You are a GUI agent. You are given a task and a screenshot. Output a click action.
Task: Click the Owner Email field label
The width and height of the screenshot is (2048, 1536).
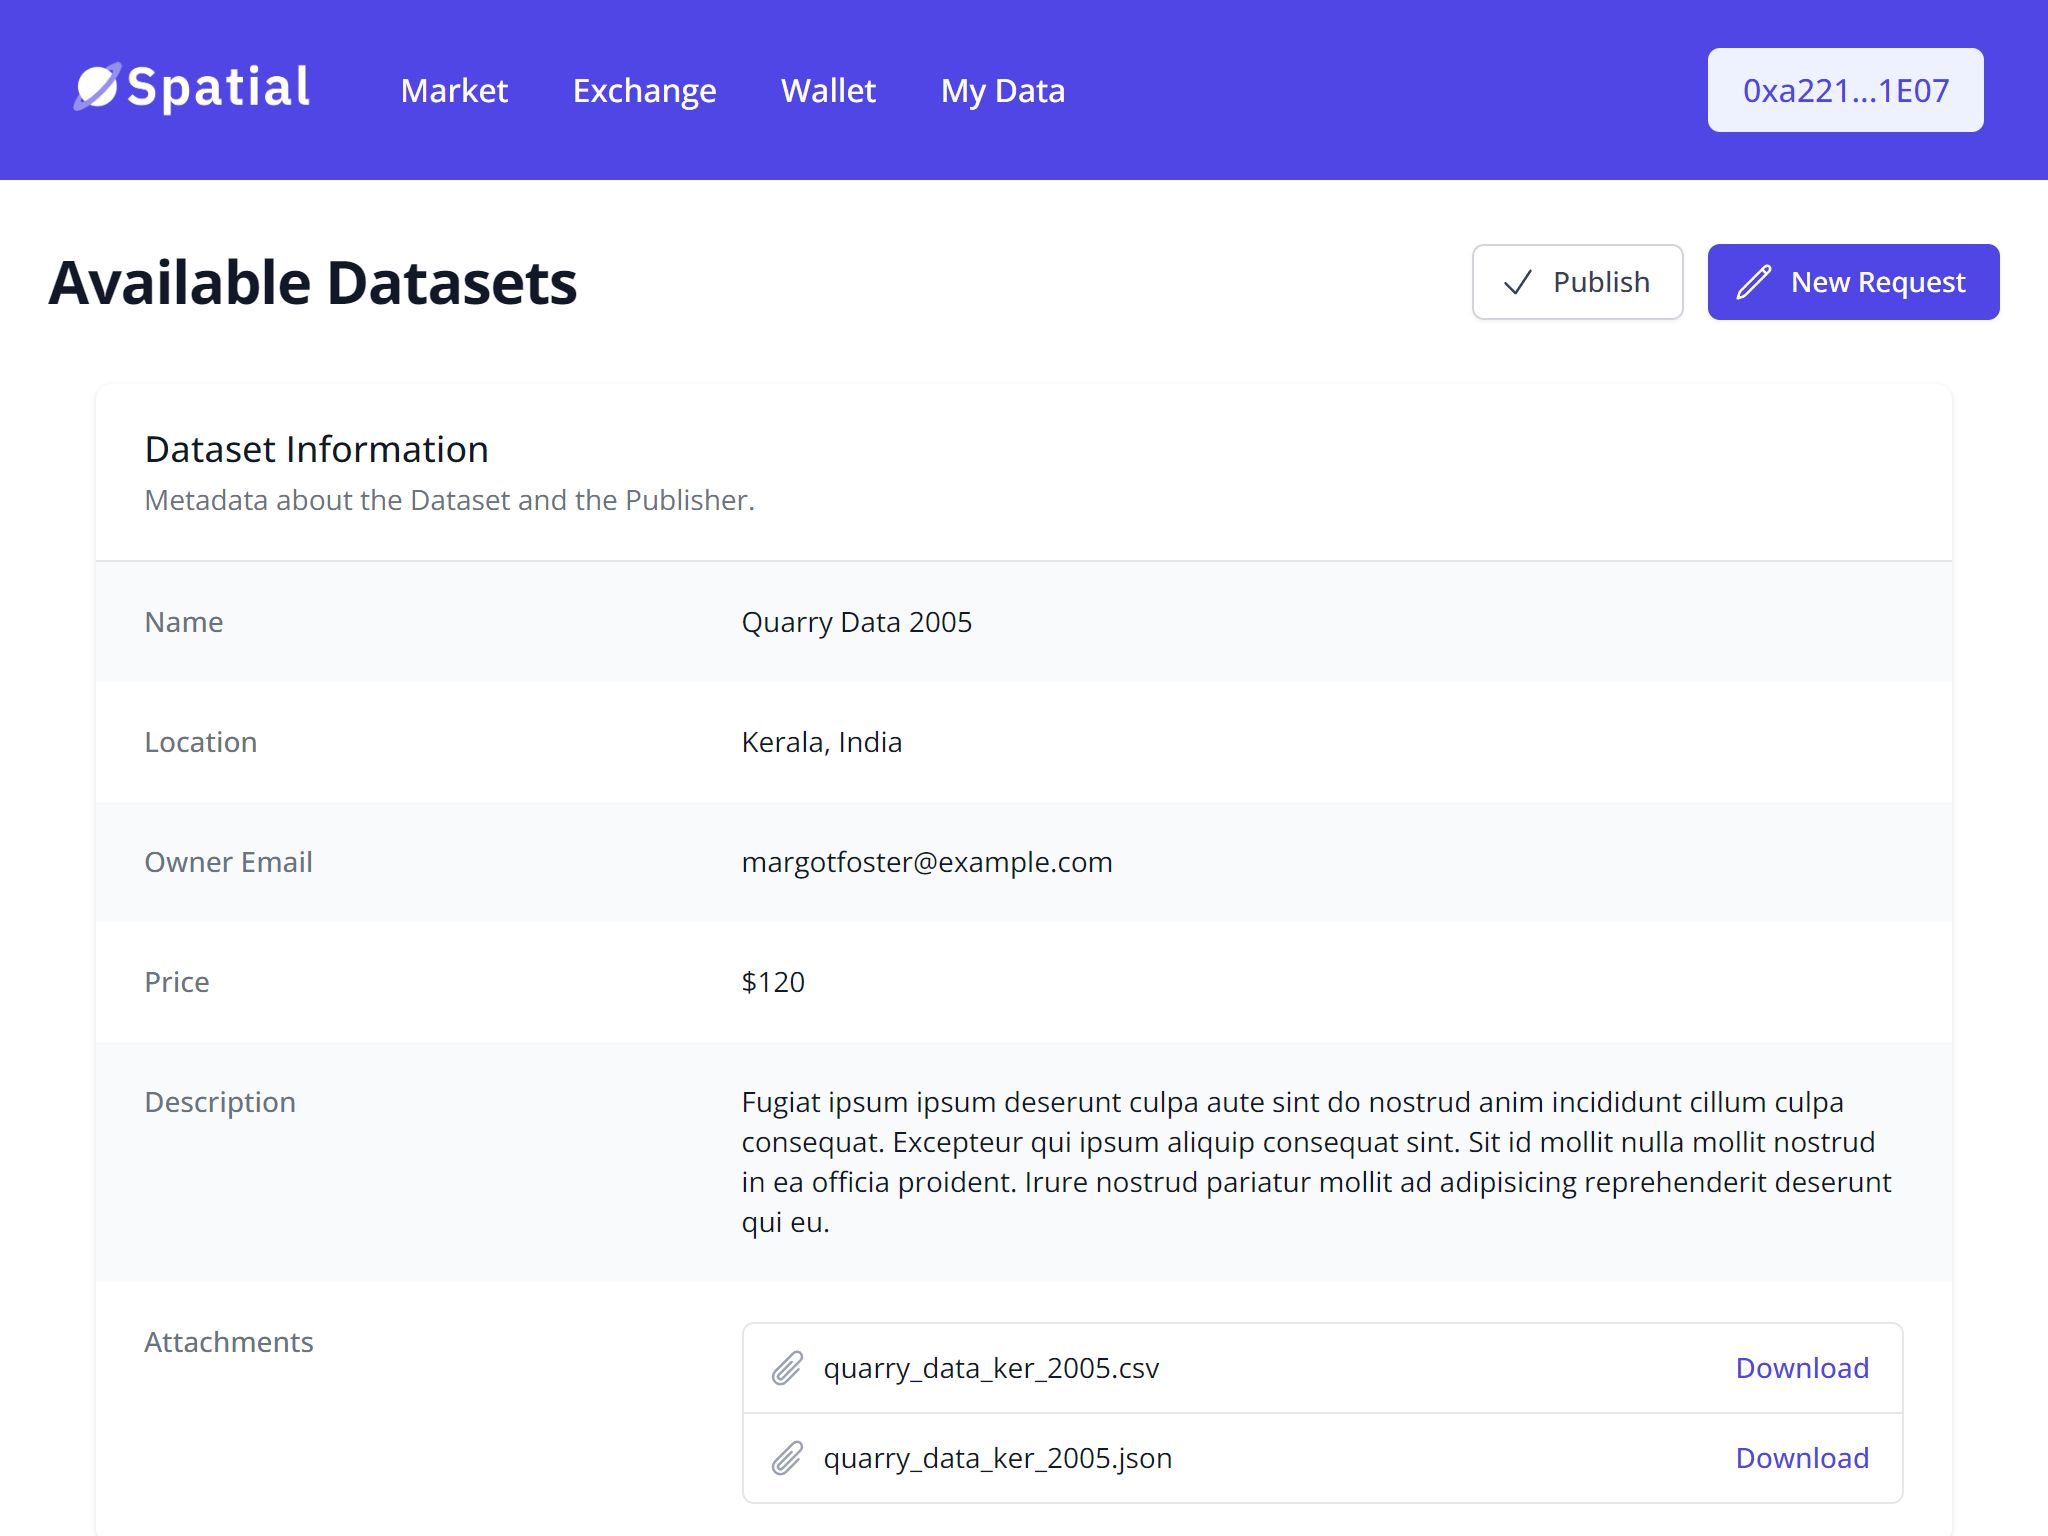tap(228, 862)
